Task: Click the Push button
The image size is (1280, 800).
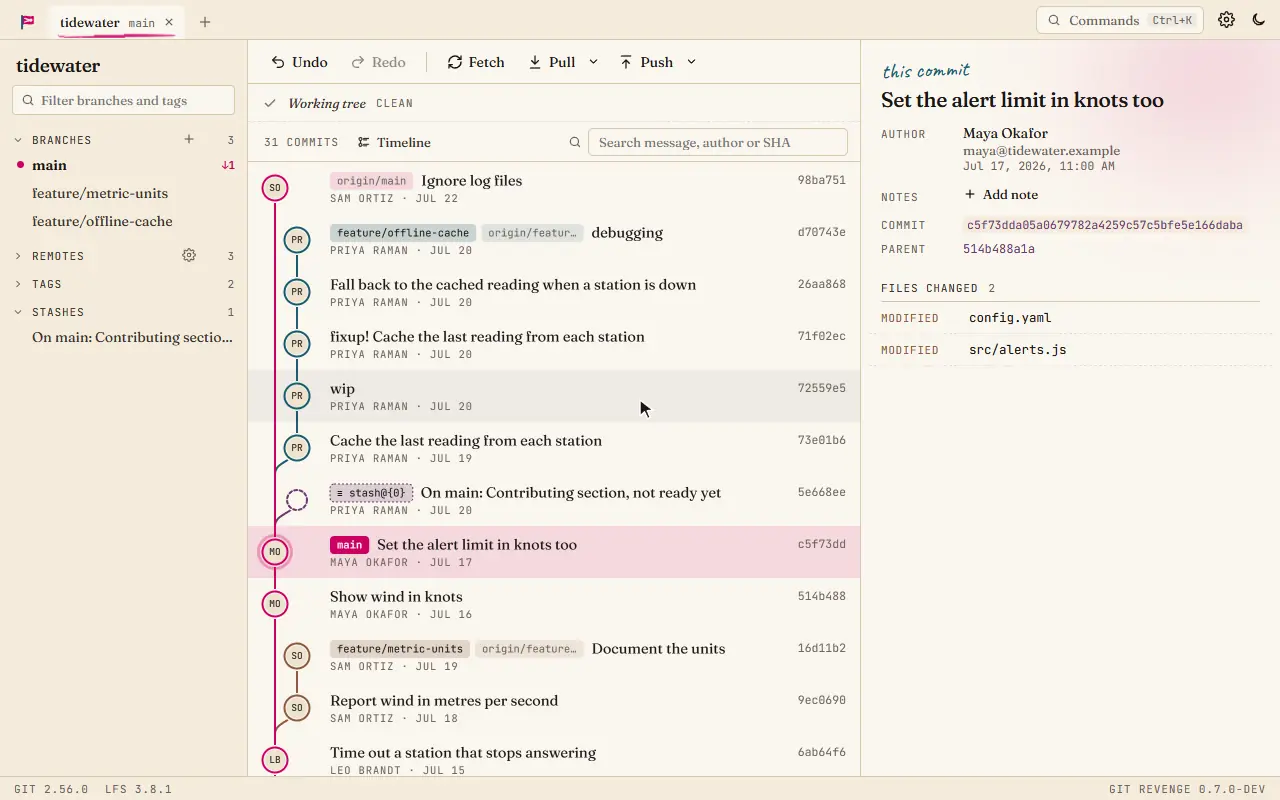Action: pyautogui.click(x=646, y=62)
